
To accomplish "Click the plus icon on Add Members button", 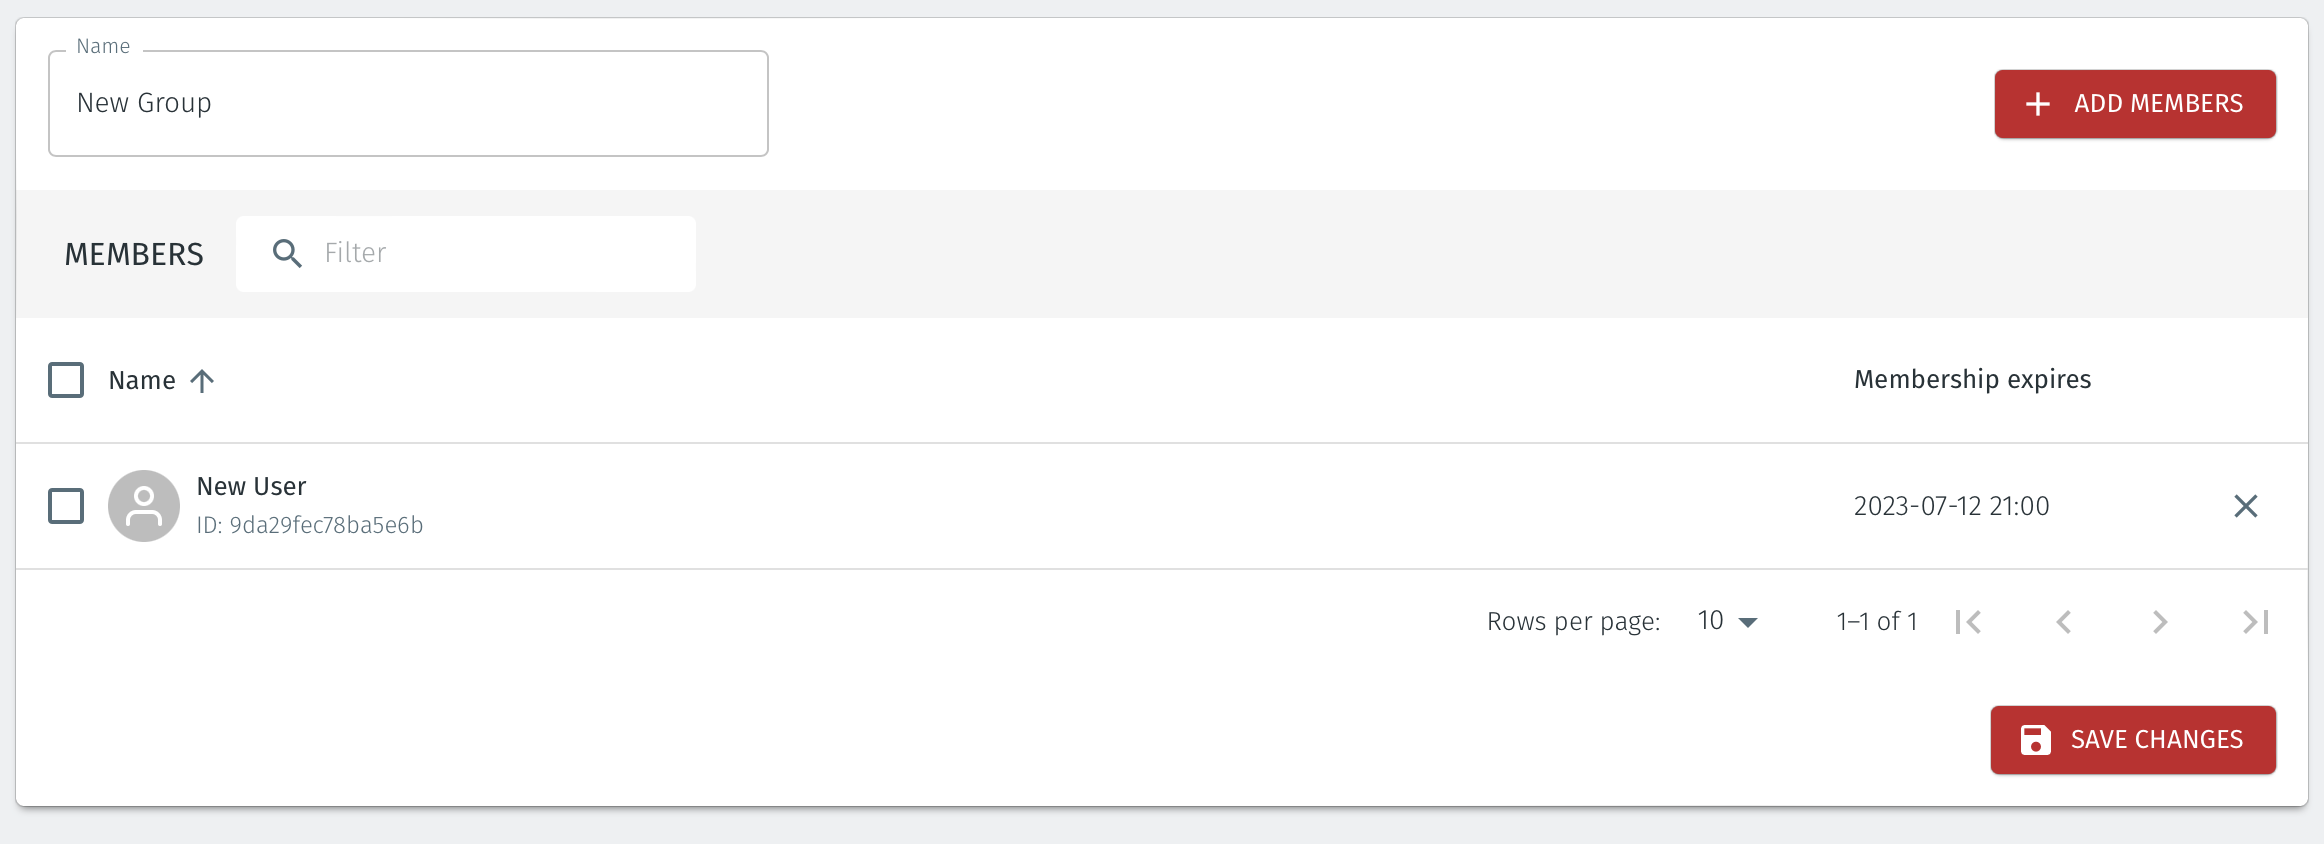I will (2037, 103).
